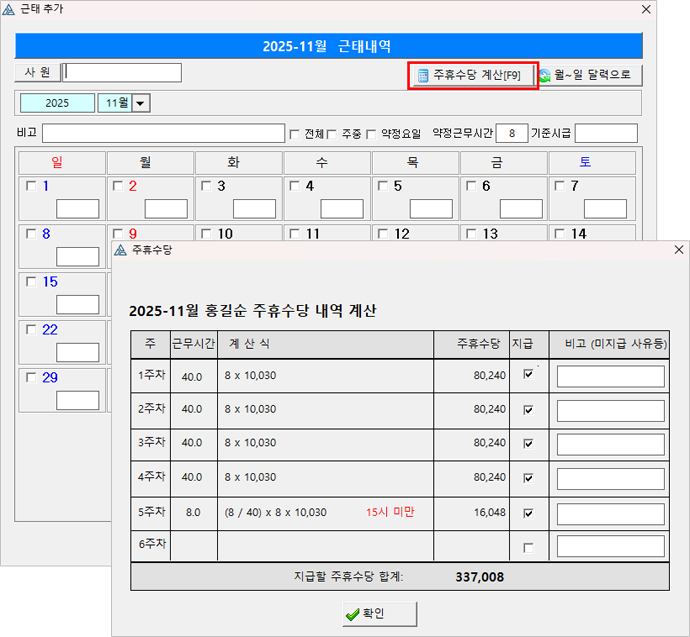Toggle the 전체 checkbox
This screenshot has height=637, width=690.
294,134
